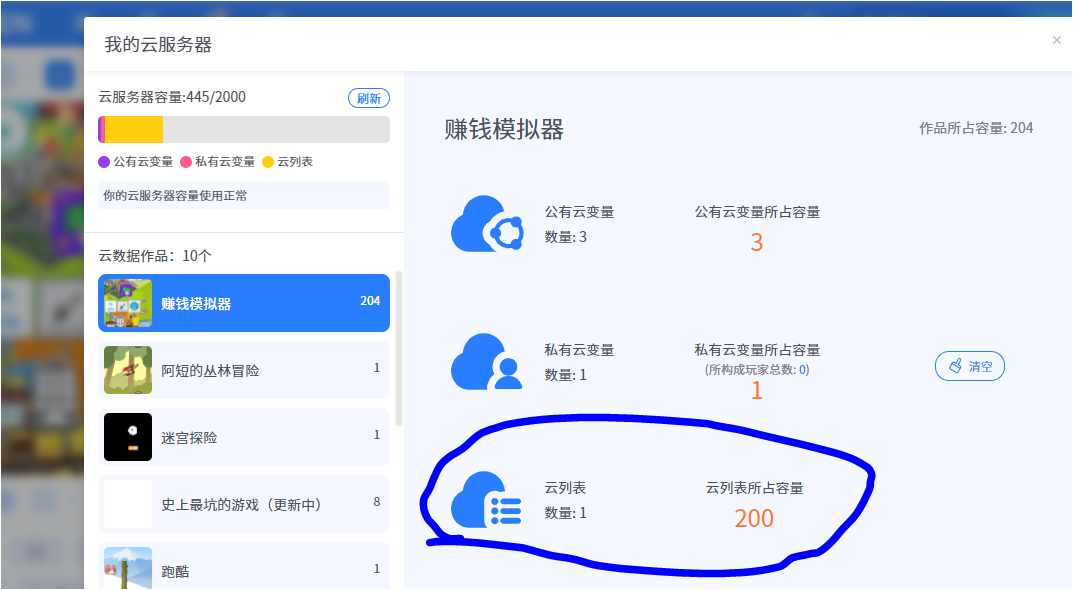Close the 我的云服务器 dialog
1073x590 pixels.
click(x=1057, y=40)
